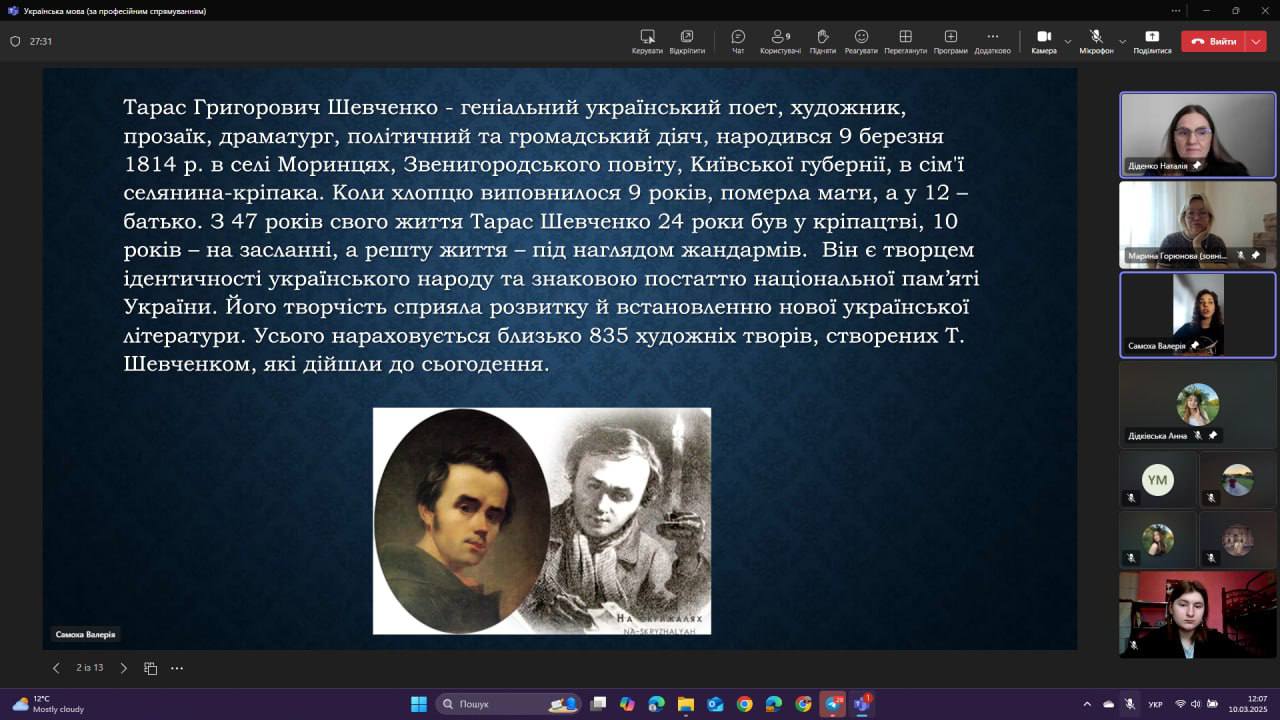Image resolution: width=1280 pixels, height=720 pixels.
Task: Open dropdown arrow next to Вийти
Action: click(1256, 42)
